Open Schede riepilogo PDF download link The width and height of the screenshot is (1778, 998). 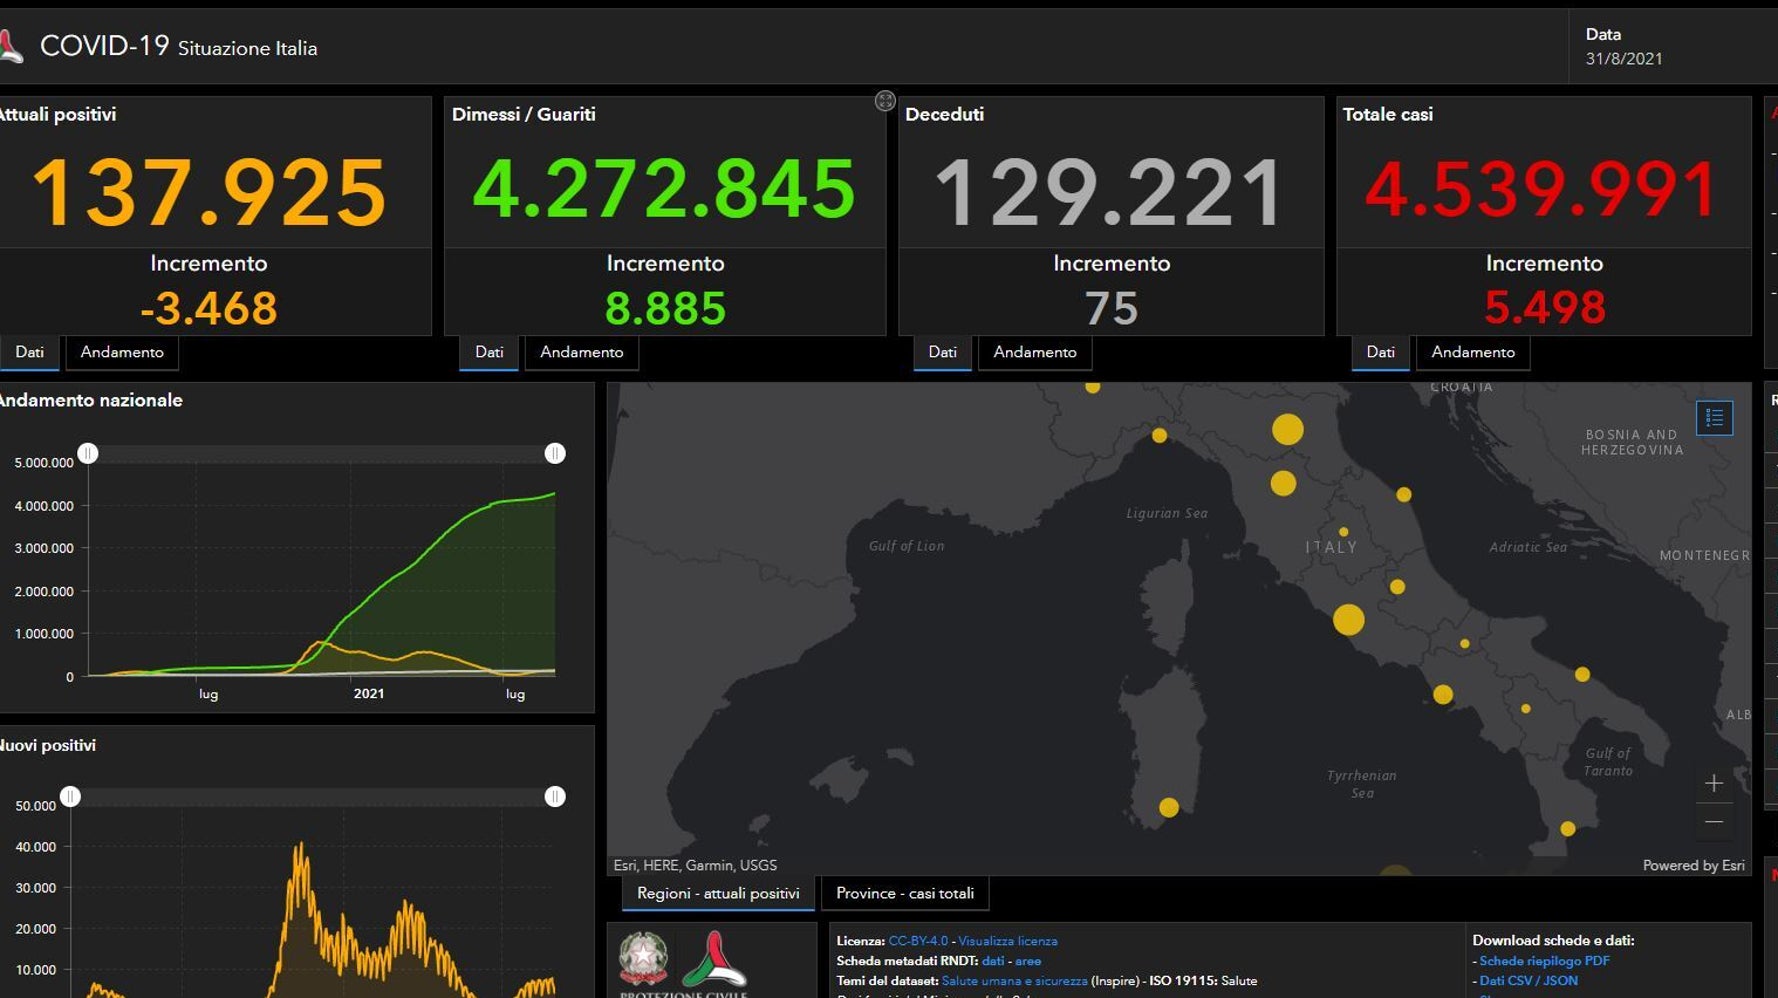click(x=1544, y=961)
